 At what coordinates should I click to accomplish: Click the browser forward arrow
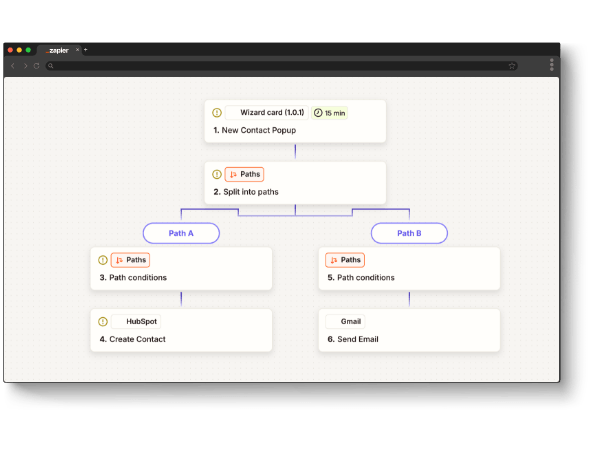tap(25, 66)
